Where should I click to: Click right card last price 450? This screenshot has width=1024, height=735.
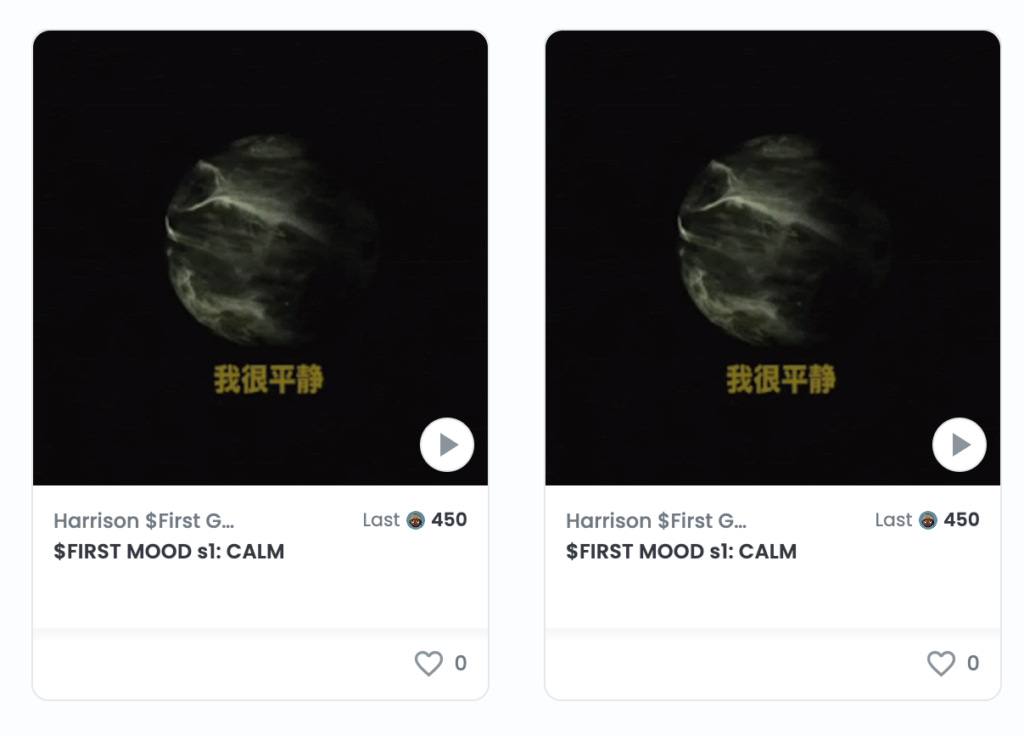coord(961,519)
